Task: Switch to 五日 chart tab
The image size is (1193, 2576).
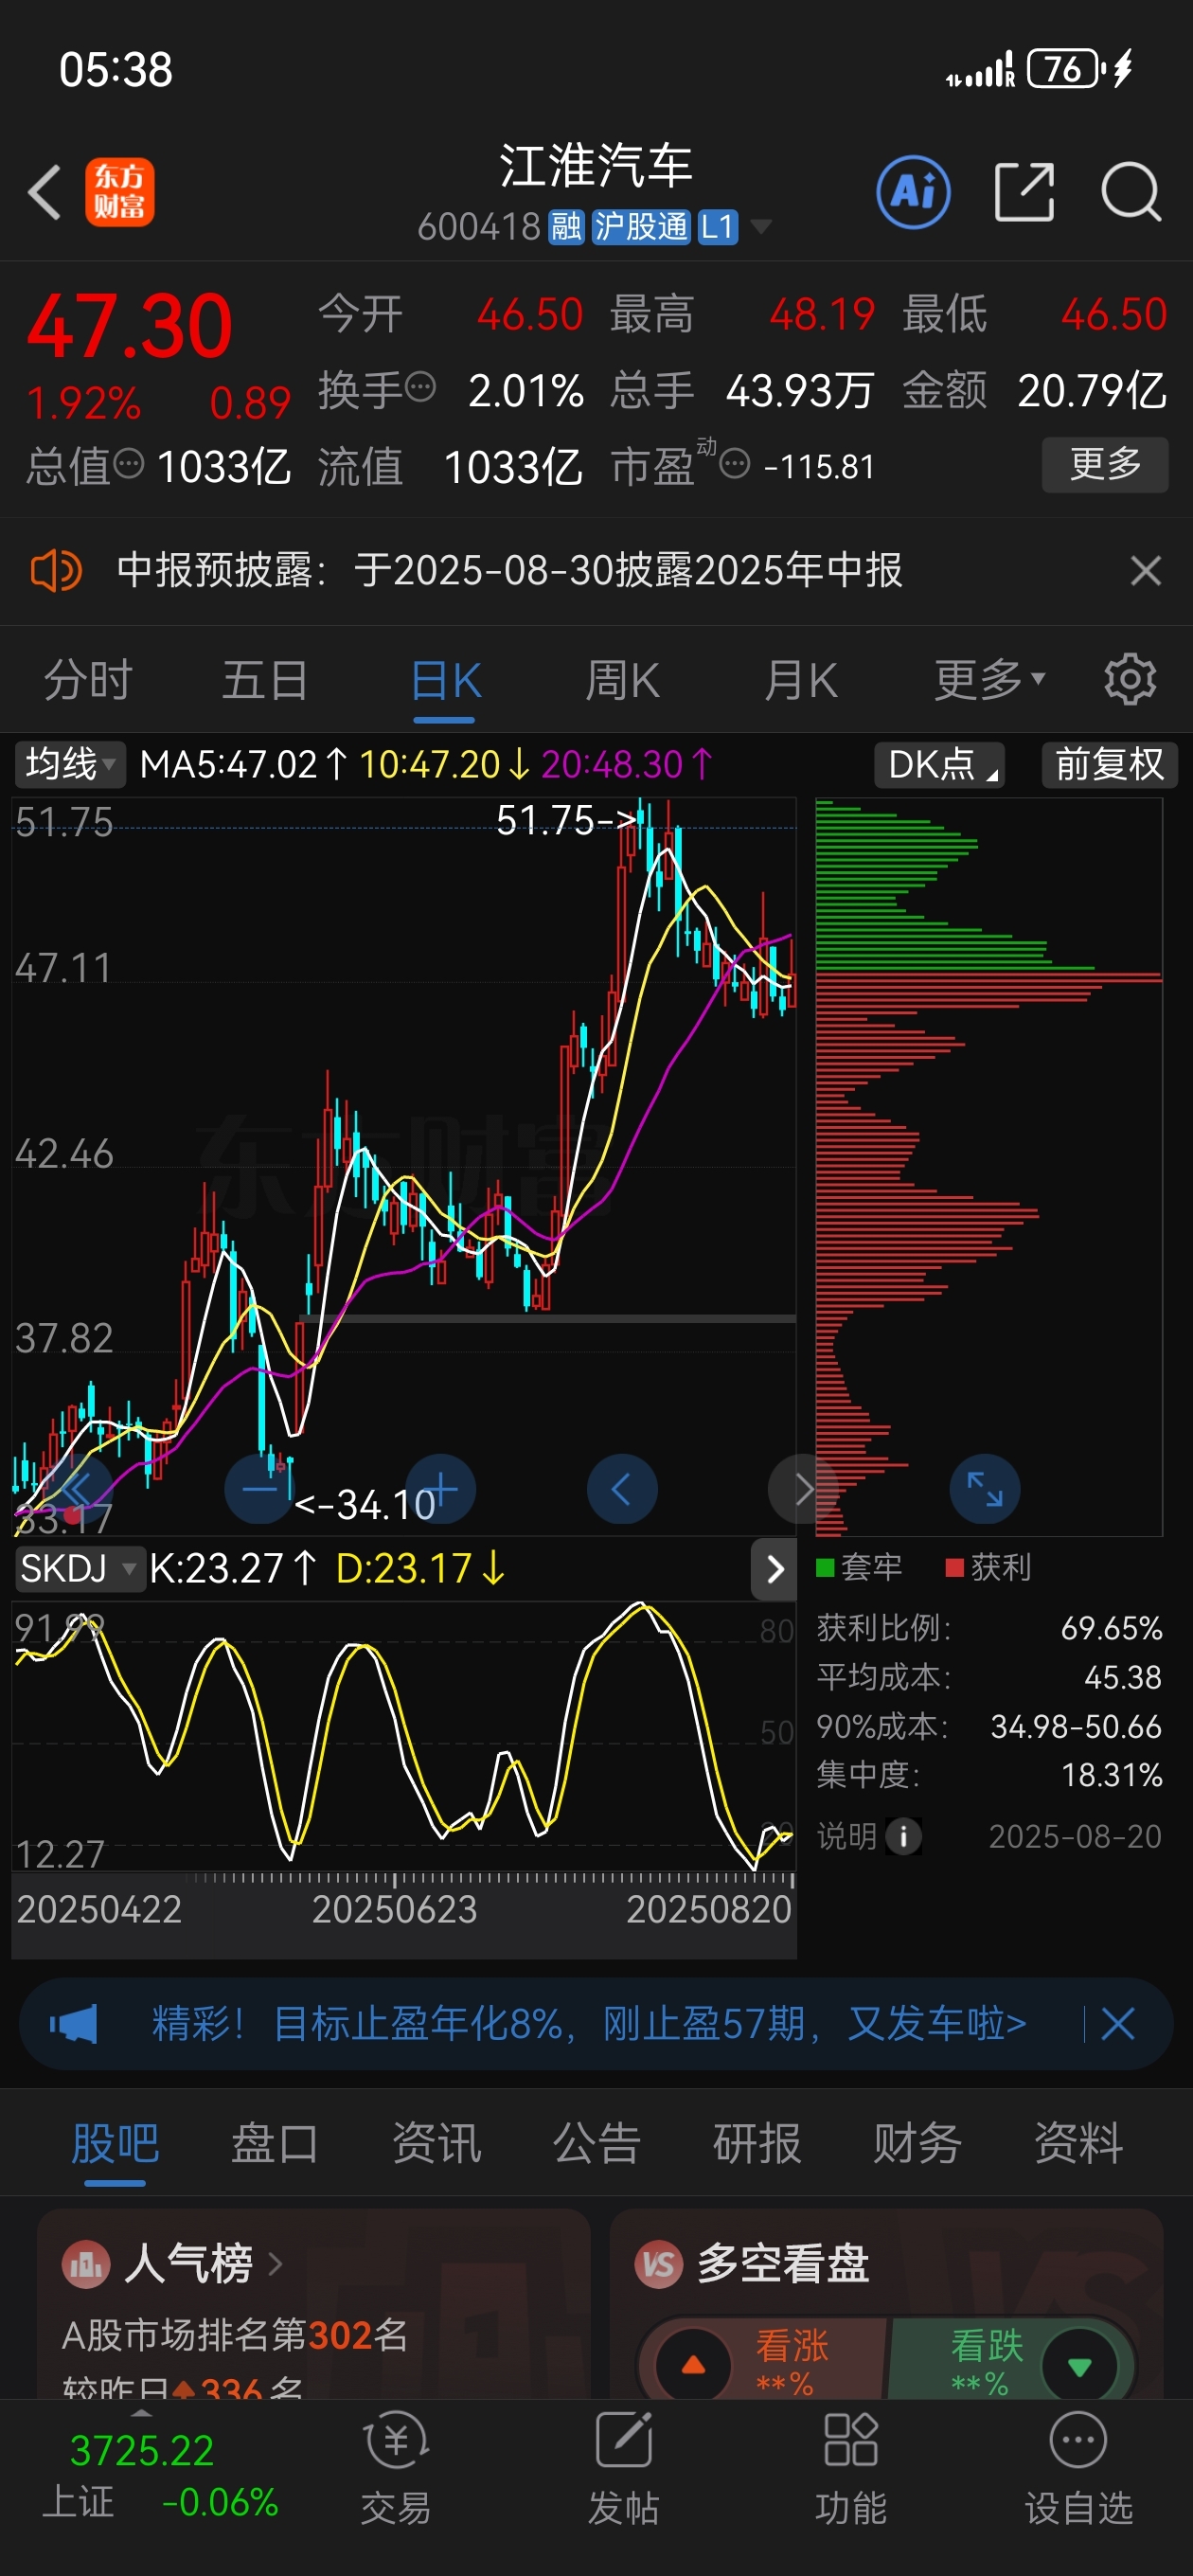Action: point(265,680)
